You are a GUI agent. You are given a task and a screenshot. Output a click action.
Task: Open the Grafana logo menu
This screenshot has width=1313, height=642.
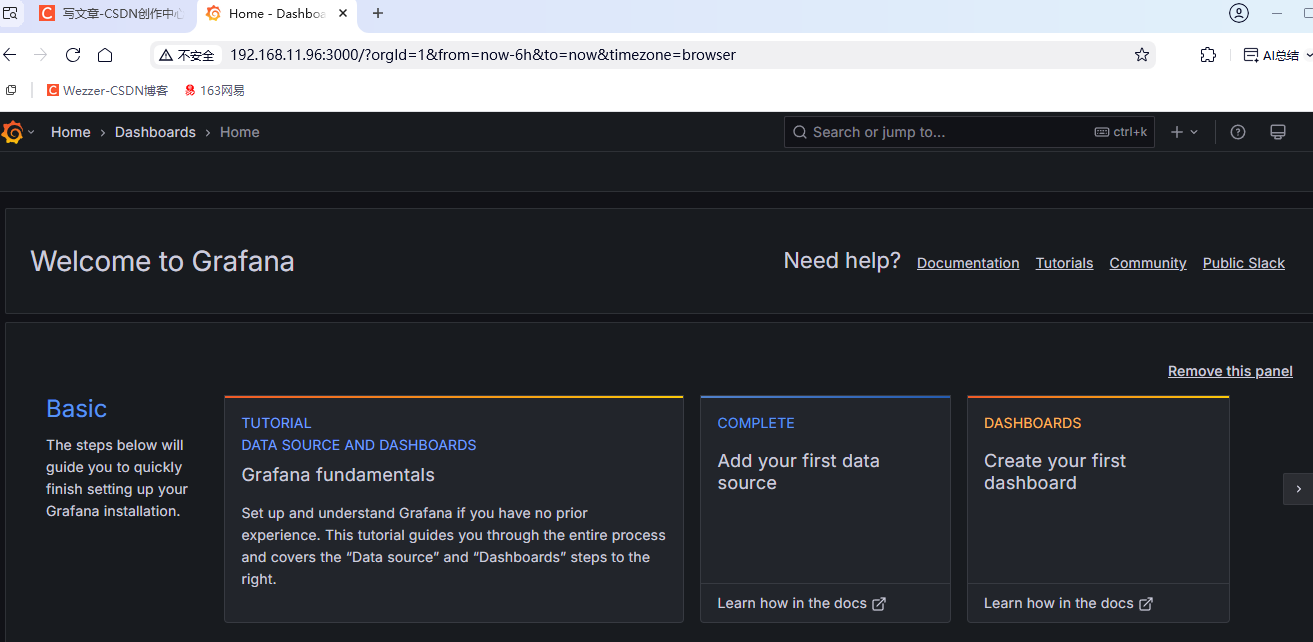pyautogui.click(x=13, y=132)
